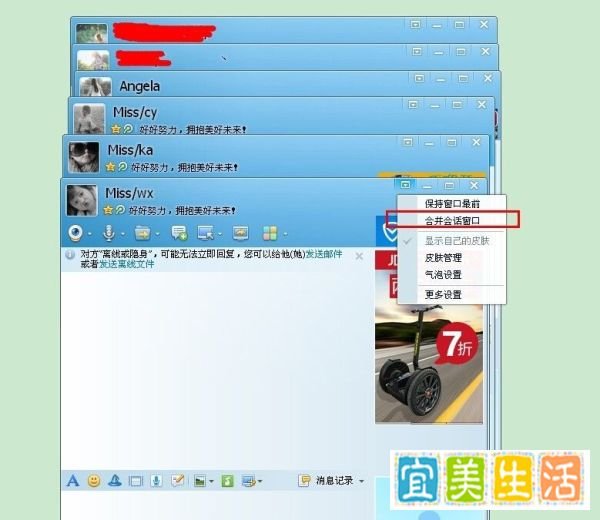Expand send file dropdown arrow

(x=157, y=234)
